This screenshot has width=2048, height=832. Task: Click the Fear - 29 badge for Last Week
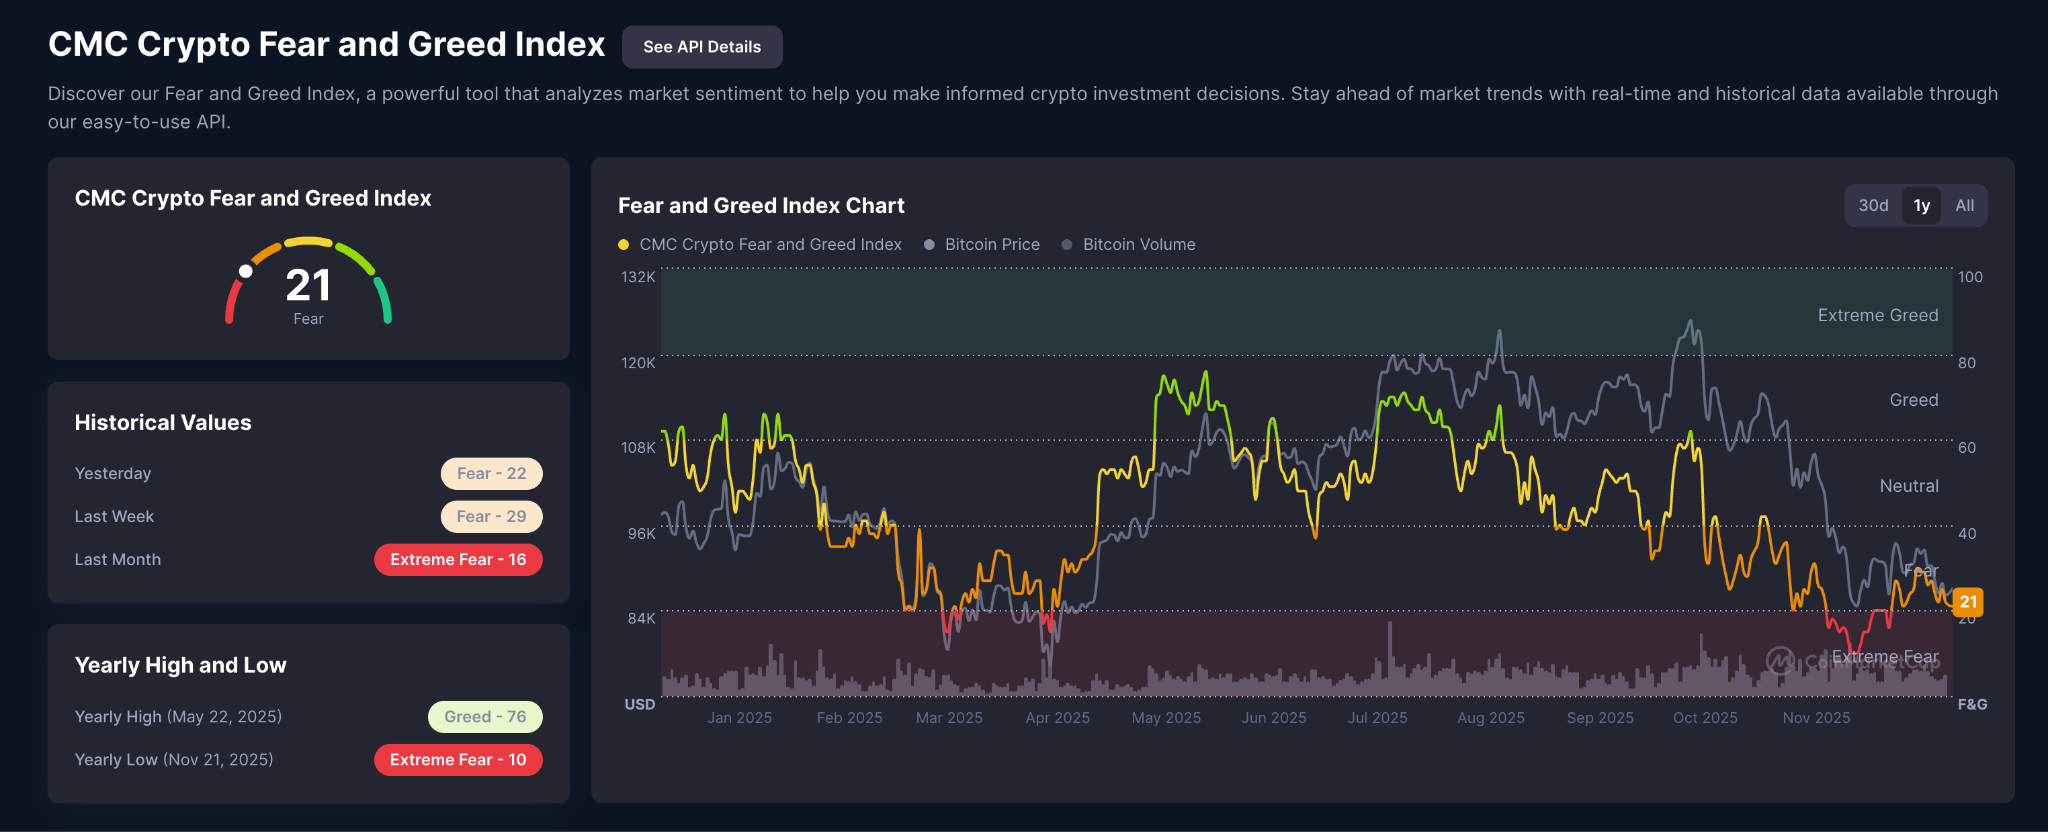pyautogui.click(x=491, y=516)
